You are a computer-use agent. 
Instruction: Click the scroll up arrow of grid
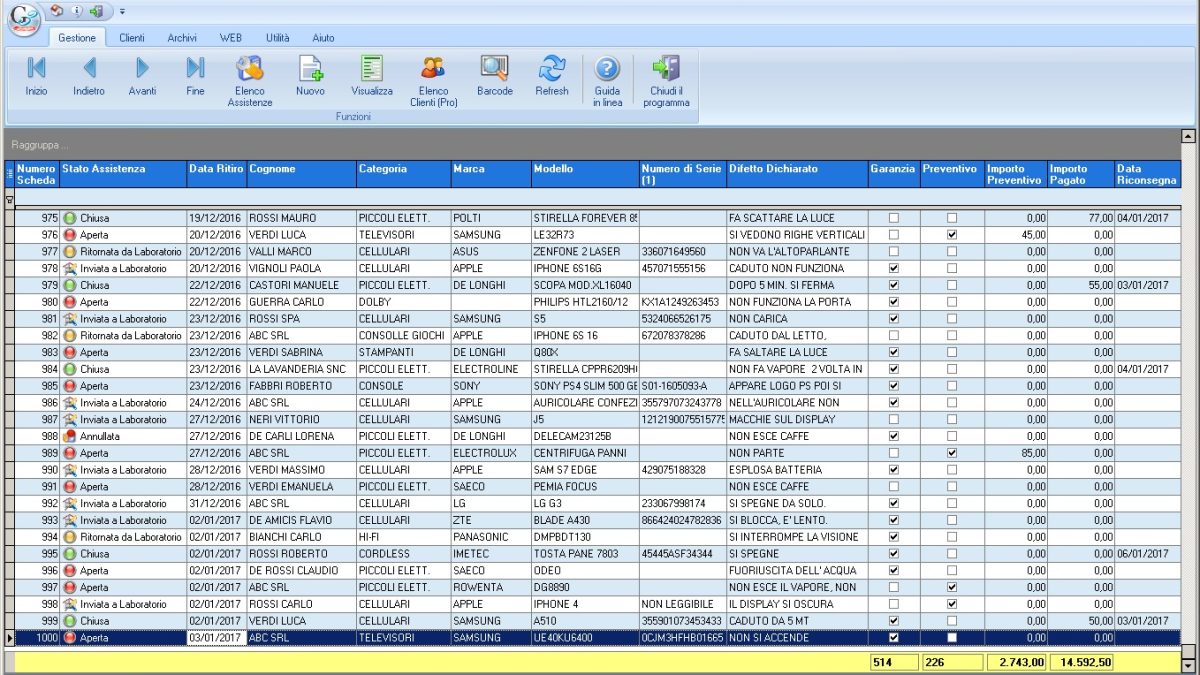coord(1189,136)
